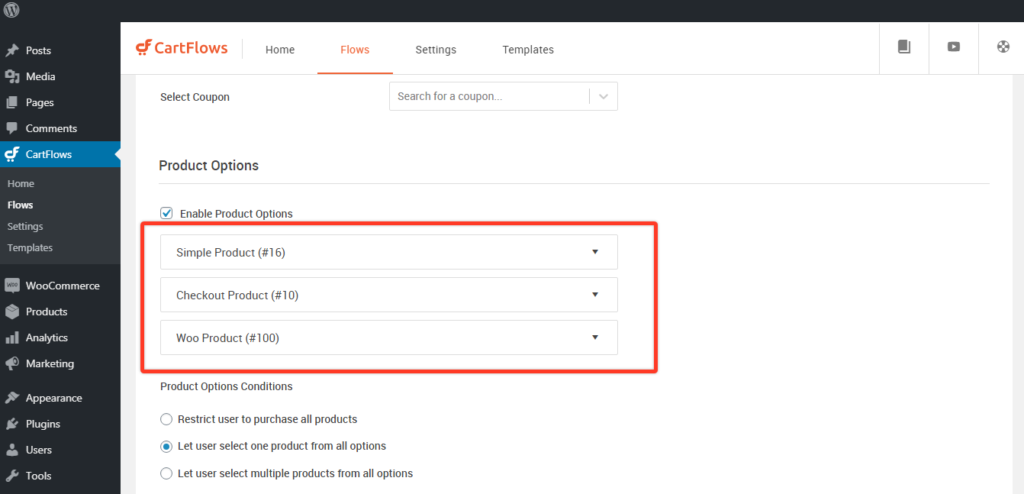The image size is (1024, 494).
Task: Select Restrict user to purchase all products
Action: point(167,419)
